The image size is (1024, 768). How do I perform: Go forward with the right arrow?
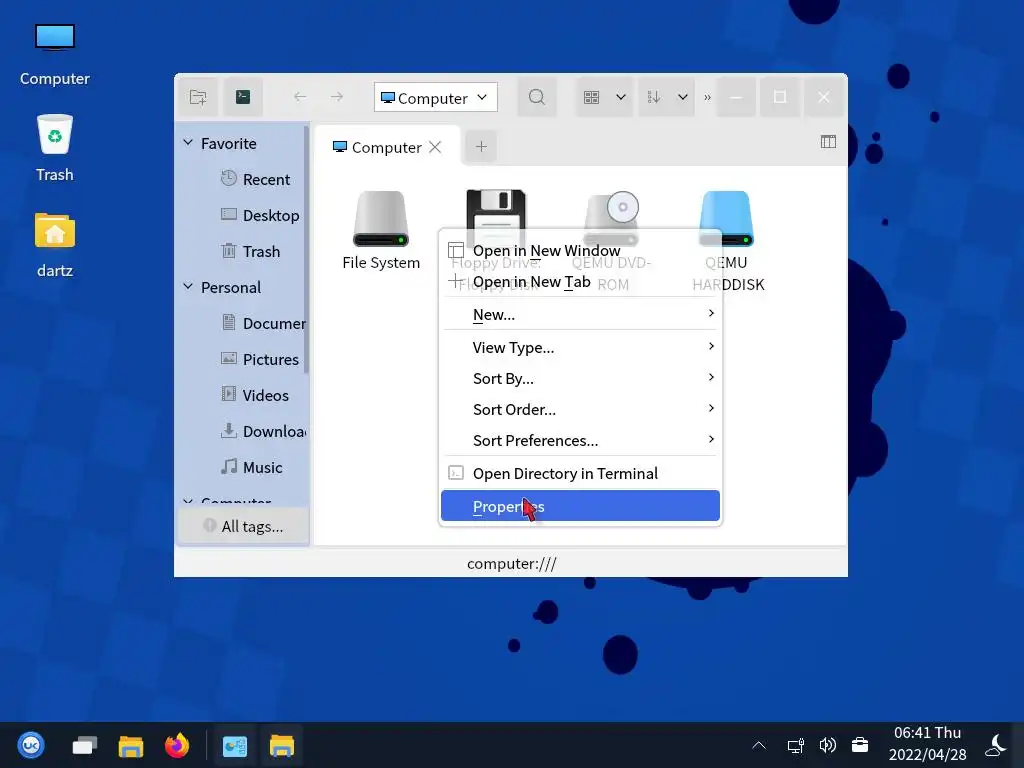[x=336, y=97]
